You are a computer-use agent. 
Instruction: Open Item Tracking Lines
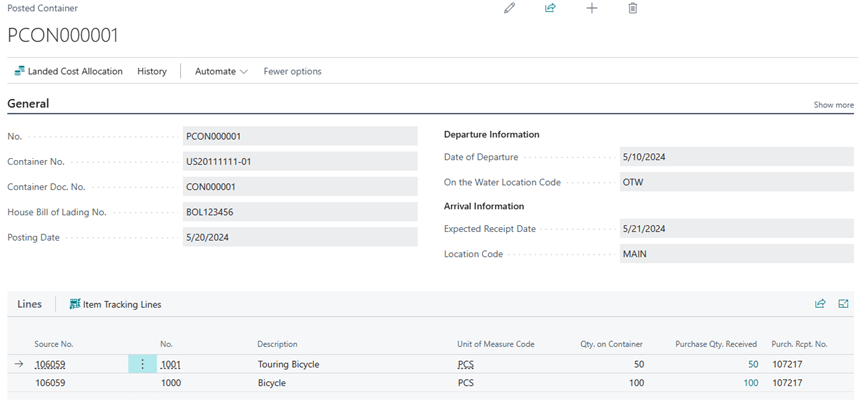[116, 304]
